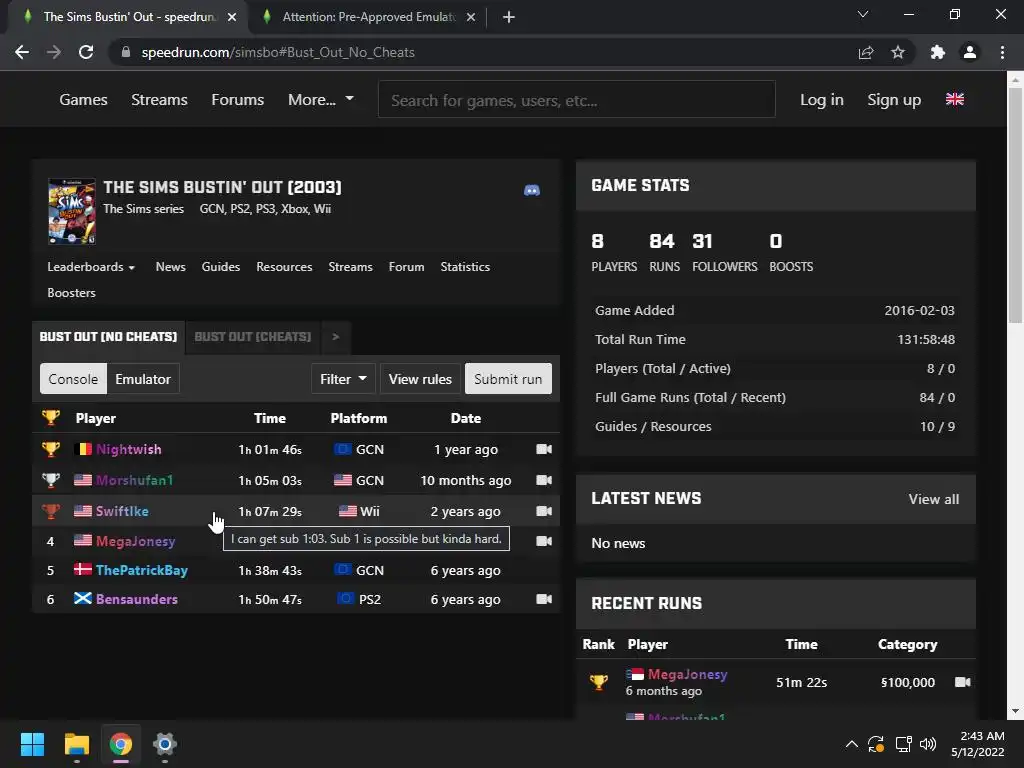Open the Games menu
Image resolution: width=1024 pixels, height=768 pixels.
point(84,99)
